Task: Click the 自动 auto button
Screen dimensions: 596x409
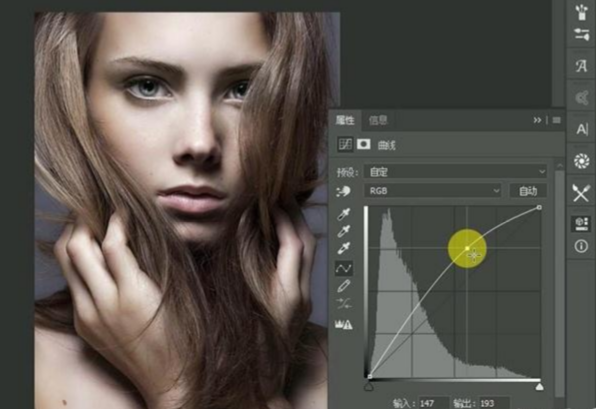Action: pos(528,191)
